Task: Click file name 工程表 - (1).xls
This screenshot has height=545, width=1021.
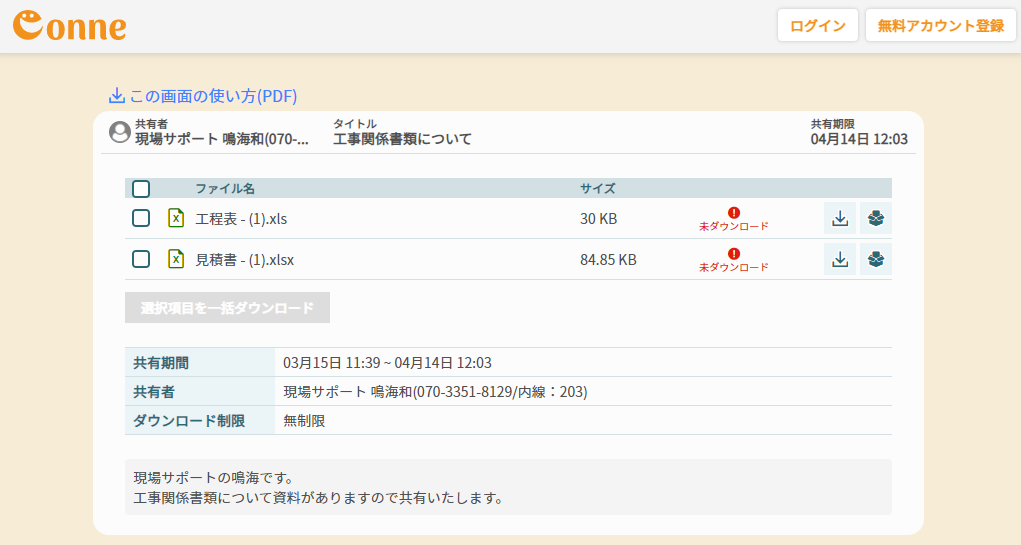Action: pos(242,219)
